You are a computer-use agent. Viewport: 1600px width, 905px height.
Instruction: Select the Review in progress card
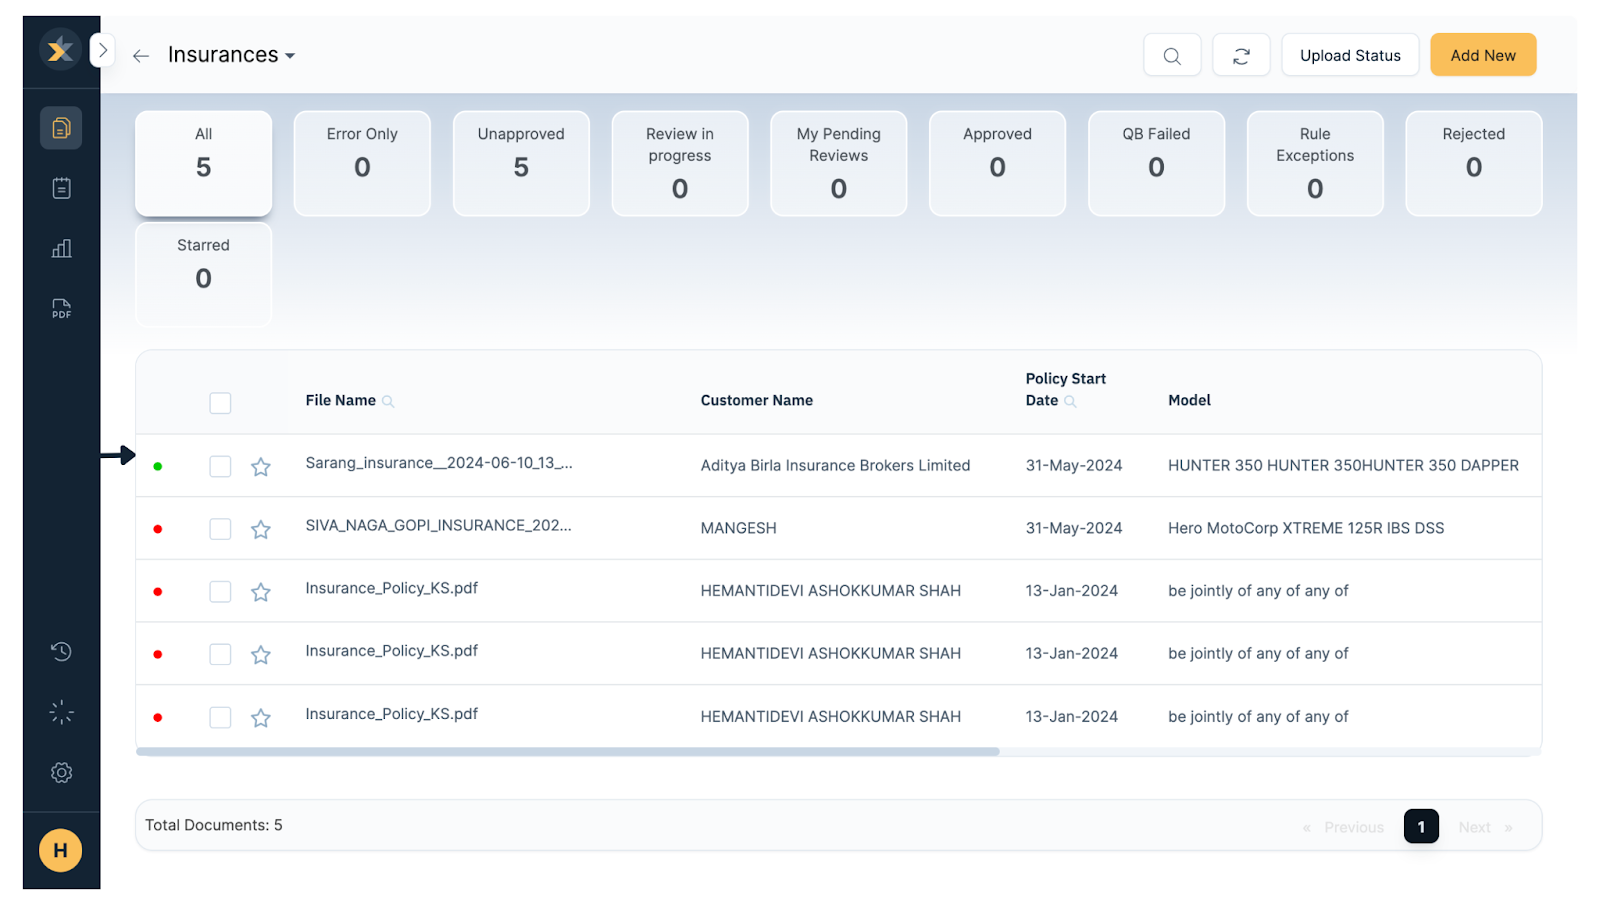coord(680,163)
